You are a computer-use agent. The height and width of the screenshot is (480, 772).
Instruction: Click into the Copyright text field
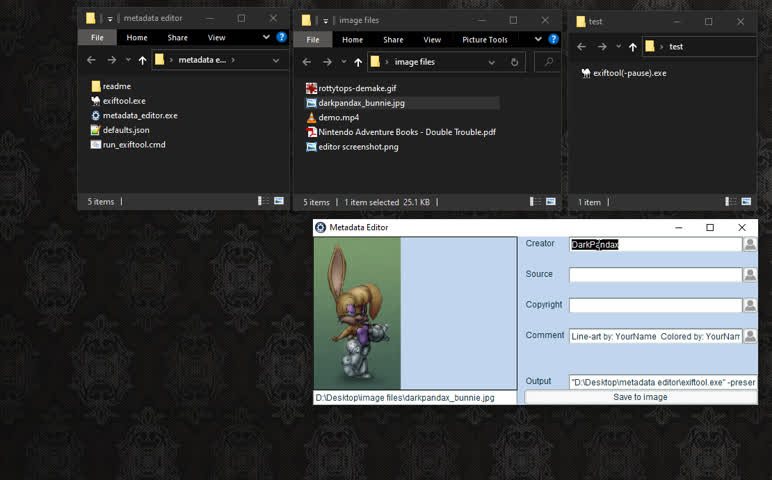click(654, 305)
